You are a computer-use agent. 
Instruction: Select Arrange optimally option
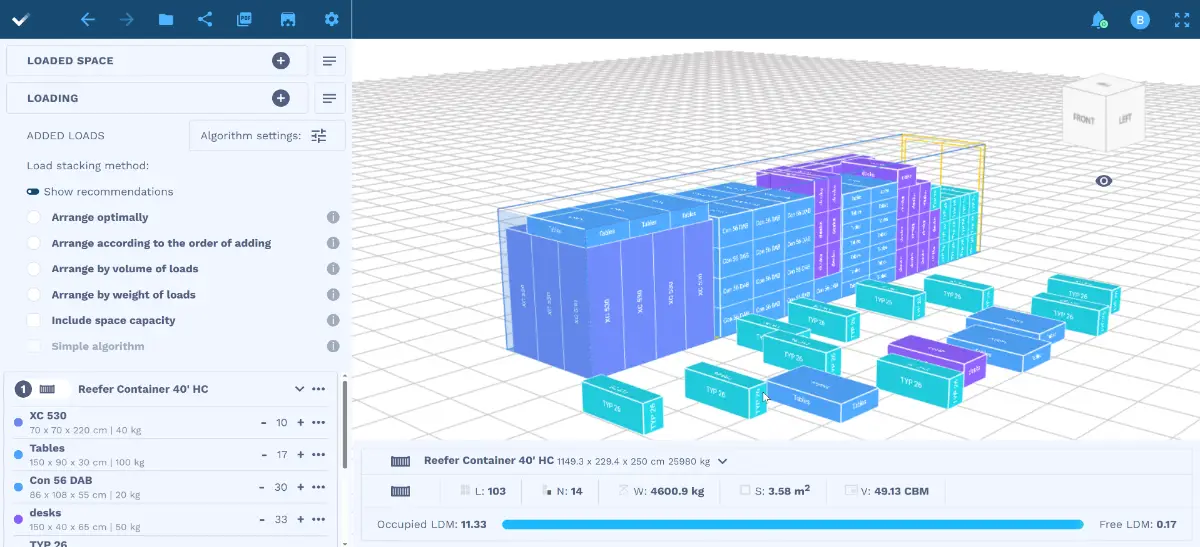pos(34,217)
